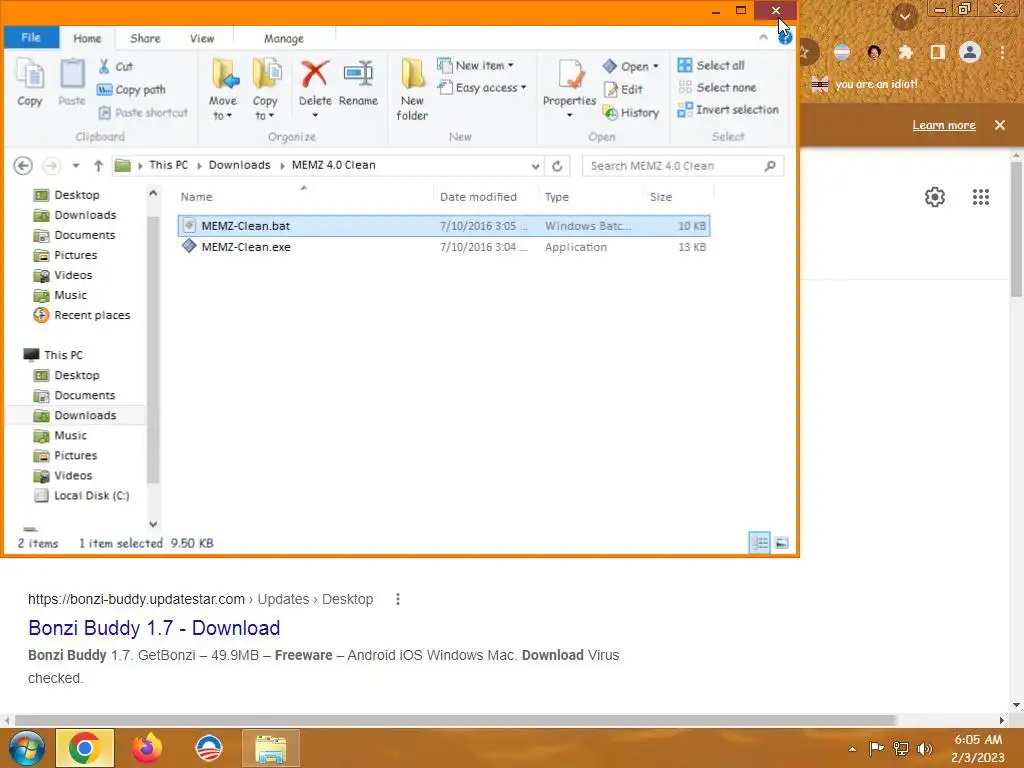Choose Cut in the ribbon
The image size is (1024, 768).
tap(116, 66)
